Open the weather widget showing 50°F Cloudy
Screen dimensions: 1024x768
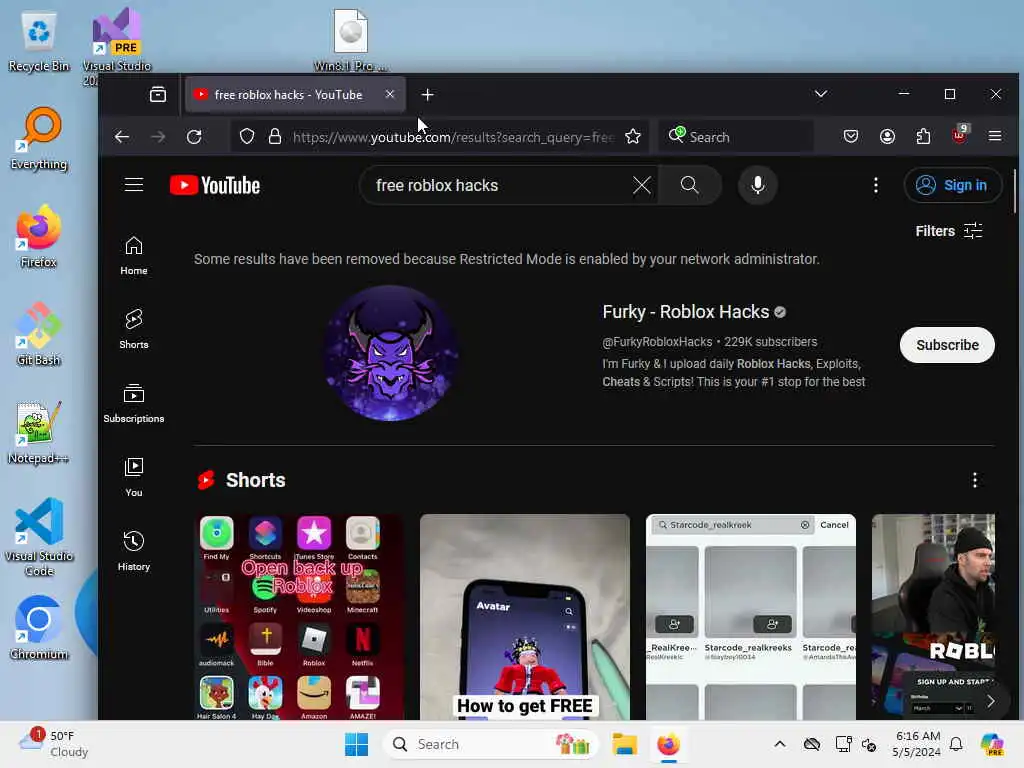pyautogui.click(x=54, y=744)
